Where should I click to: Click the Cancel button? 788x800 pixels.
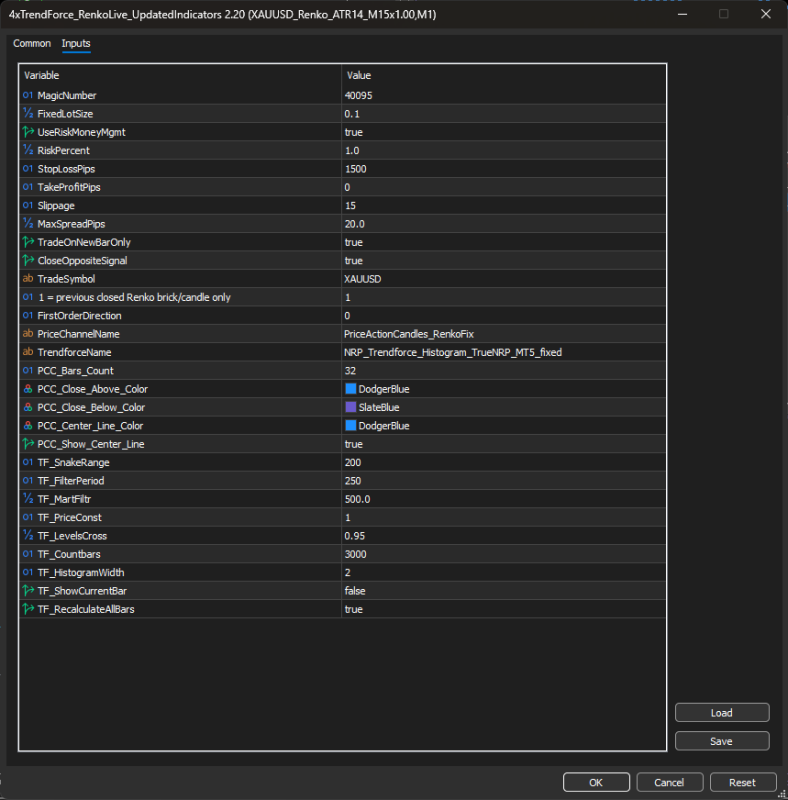tap(669, 782)
